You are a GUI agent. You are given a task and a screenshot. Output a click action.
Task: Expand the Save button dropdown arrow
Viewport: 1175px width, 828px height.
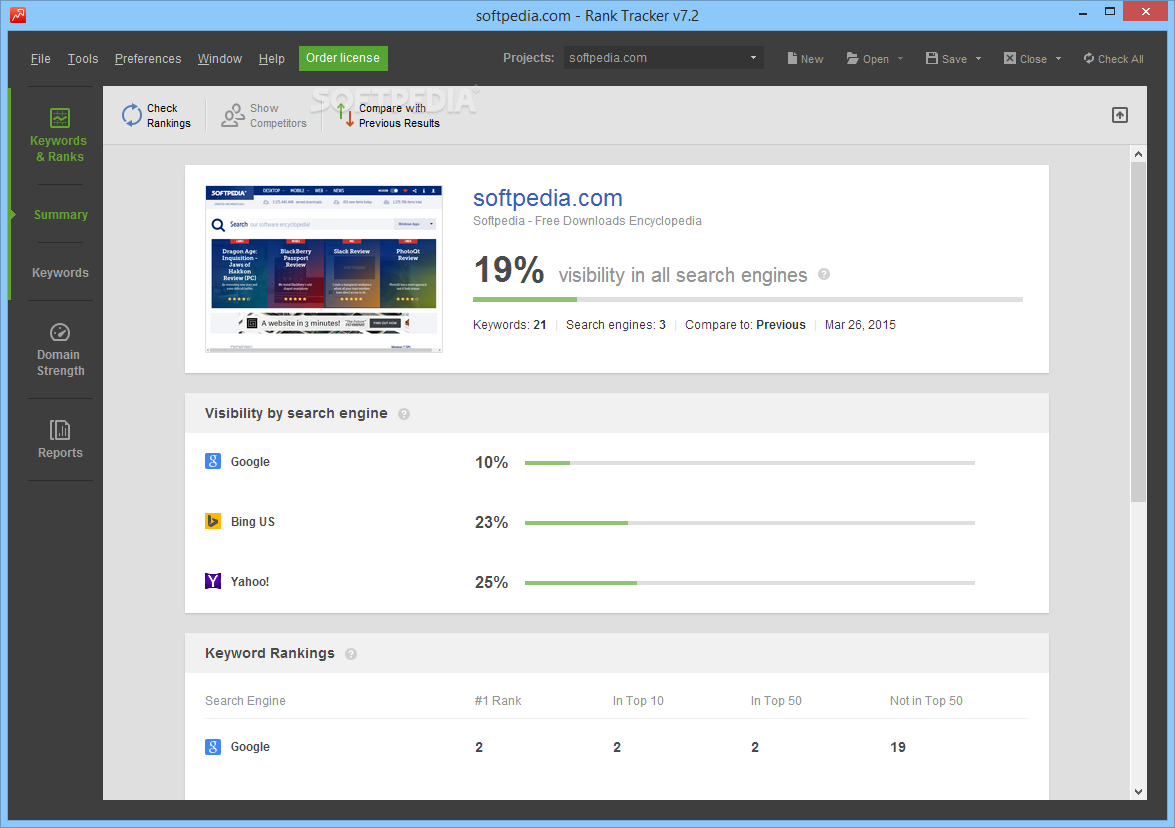[978, 58]
